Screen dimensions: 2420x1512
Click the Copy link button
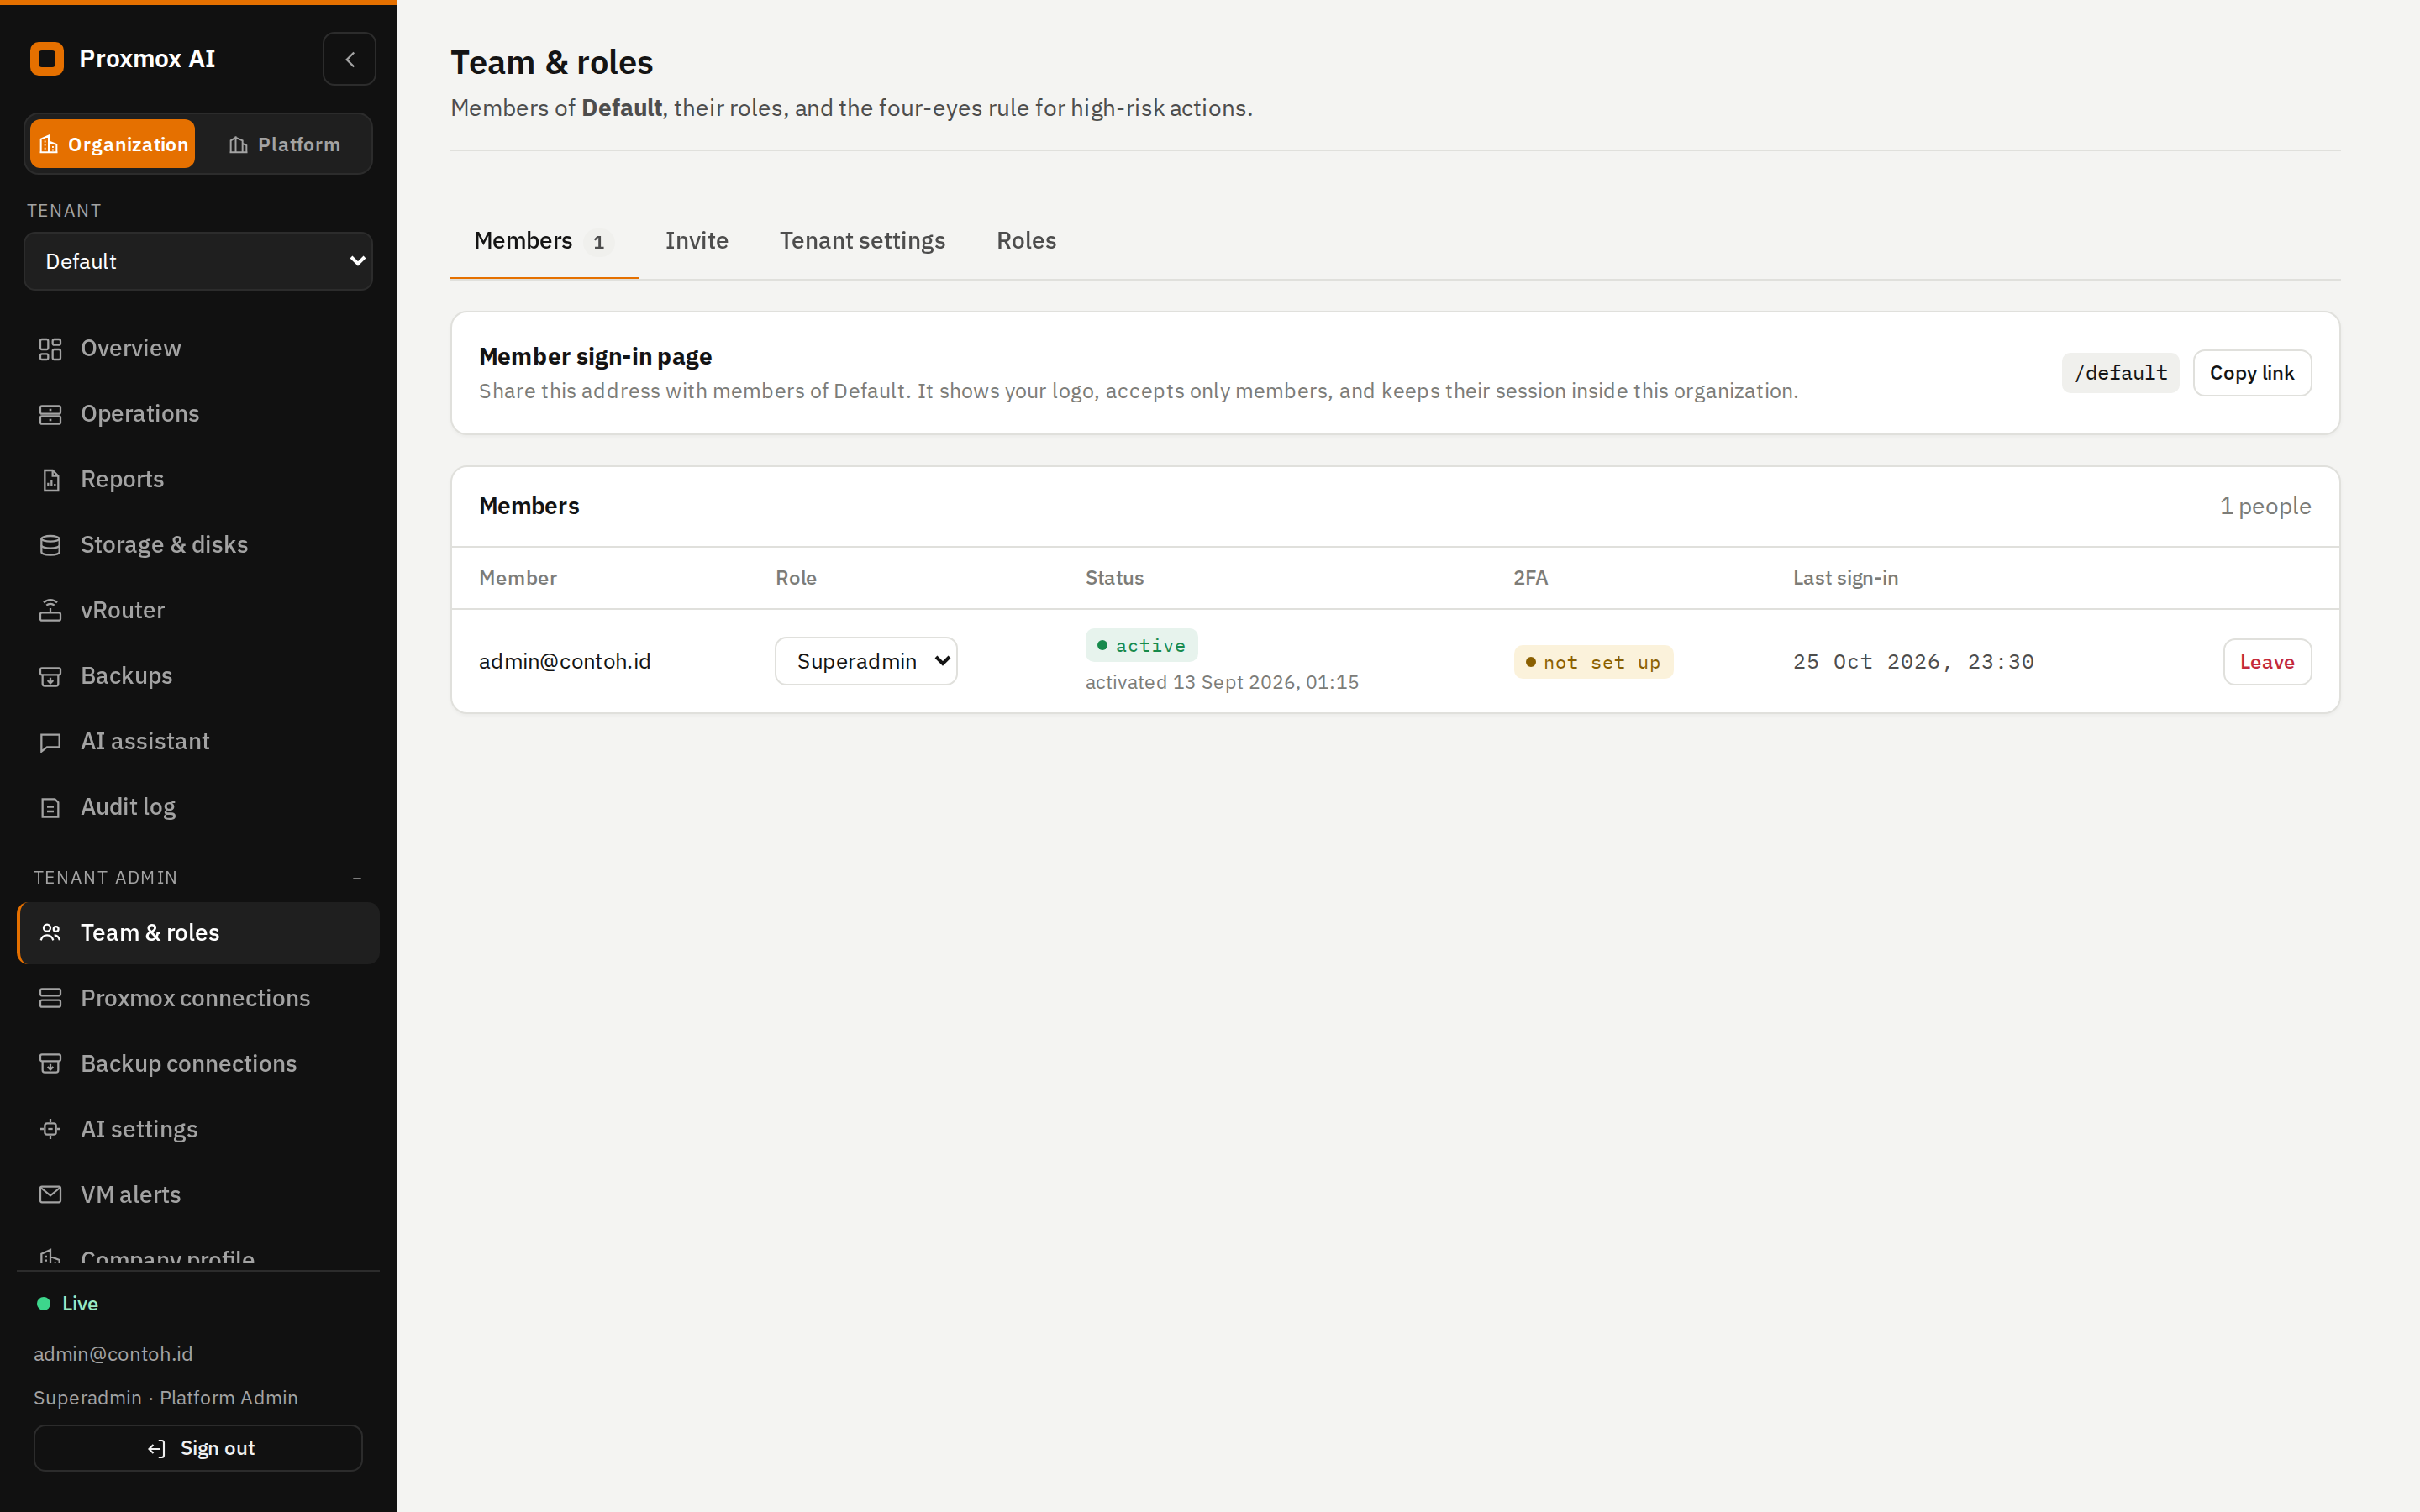(x=2252, y=373)
